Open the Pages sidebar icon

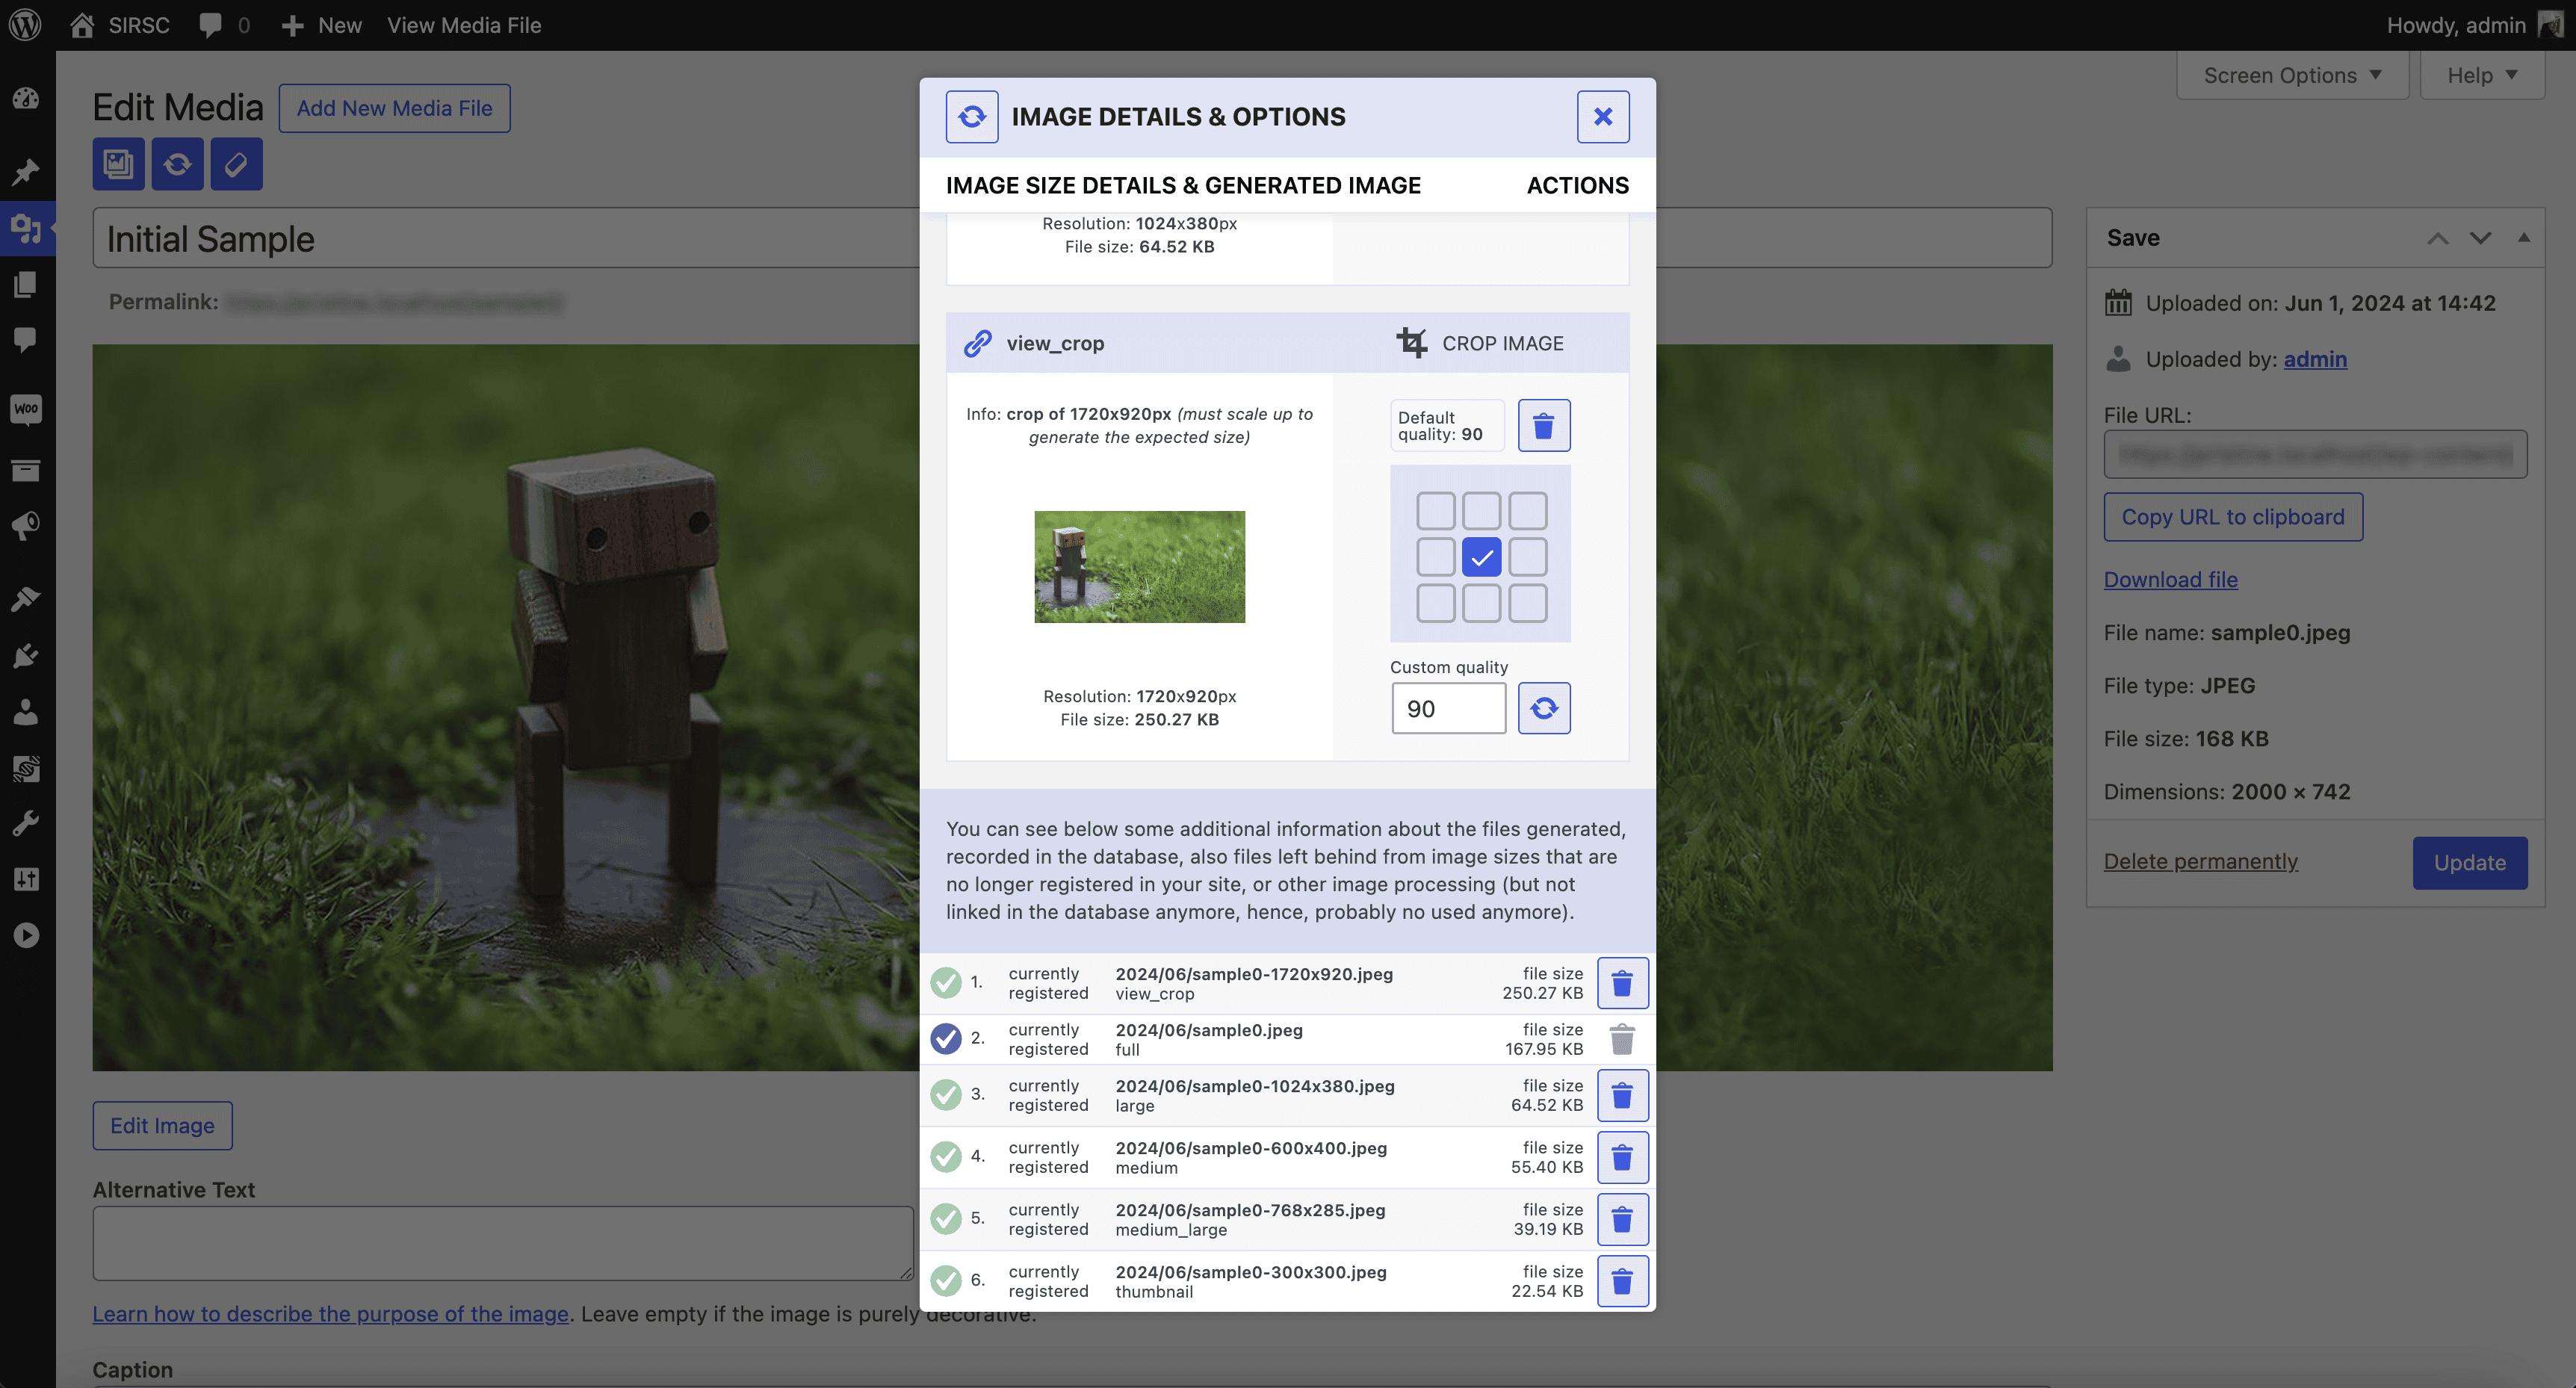(x=26, y=284)
